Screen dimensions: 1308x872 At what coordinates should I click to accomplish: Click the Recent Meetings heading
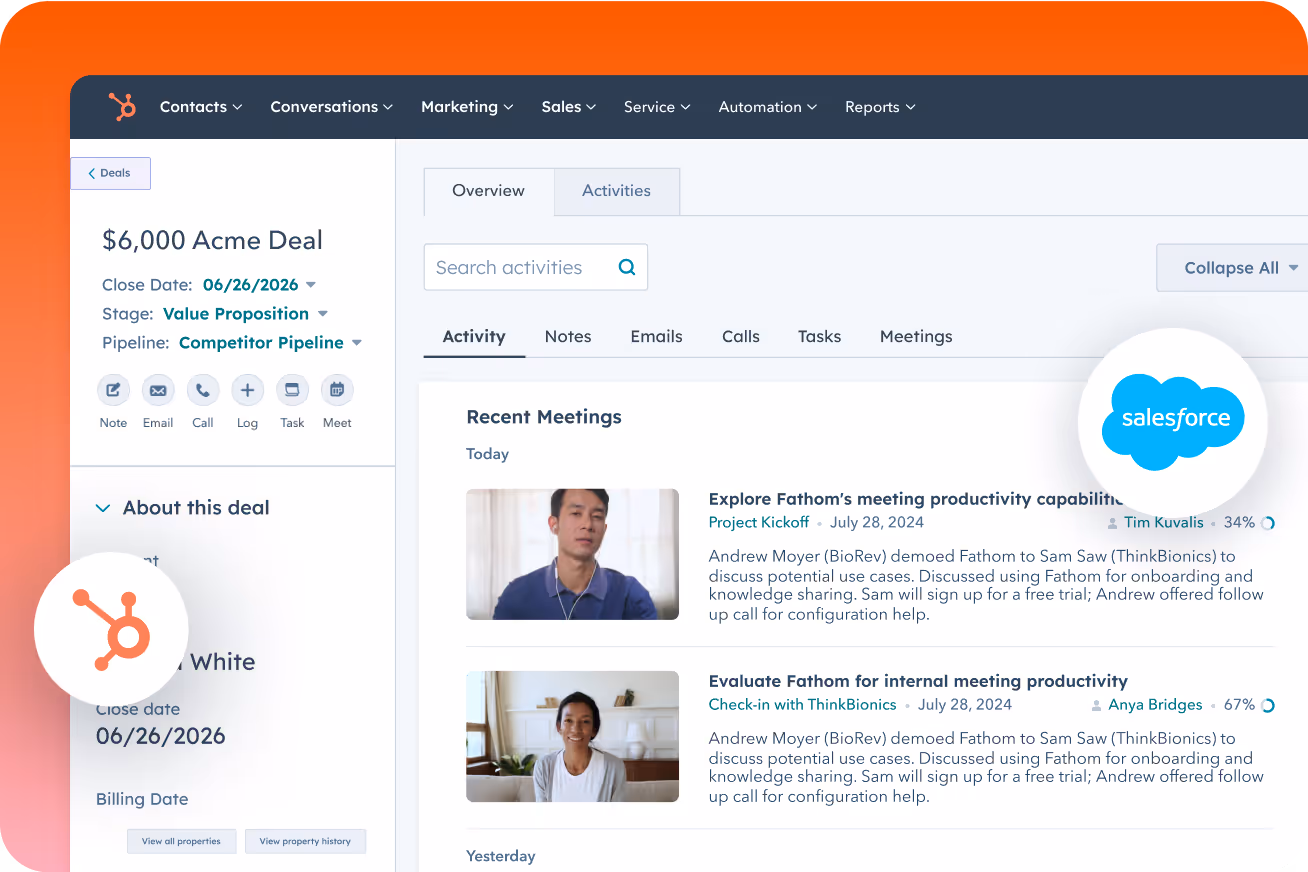click(544, 417)
